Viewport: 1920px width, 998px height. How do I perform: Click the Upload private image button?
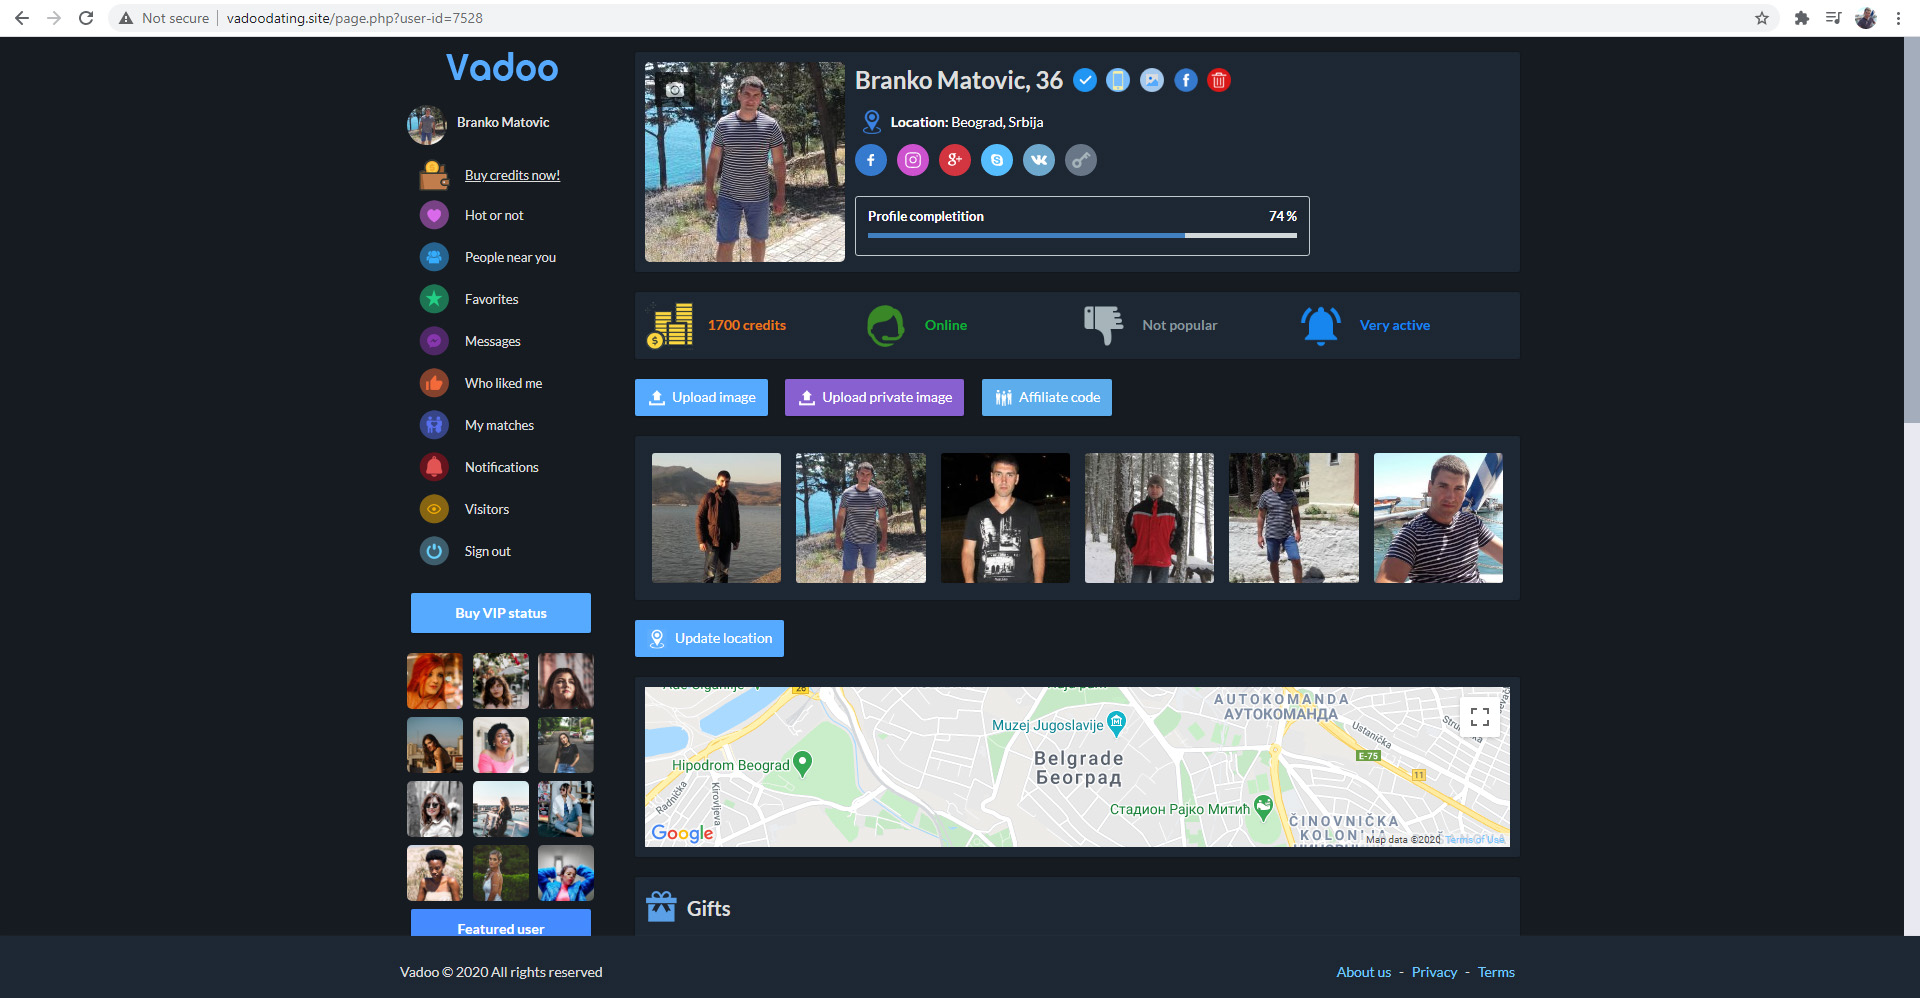(875, 397)
